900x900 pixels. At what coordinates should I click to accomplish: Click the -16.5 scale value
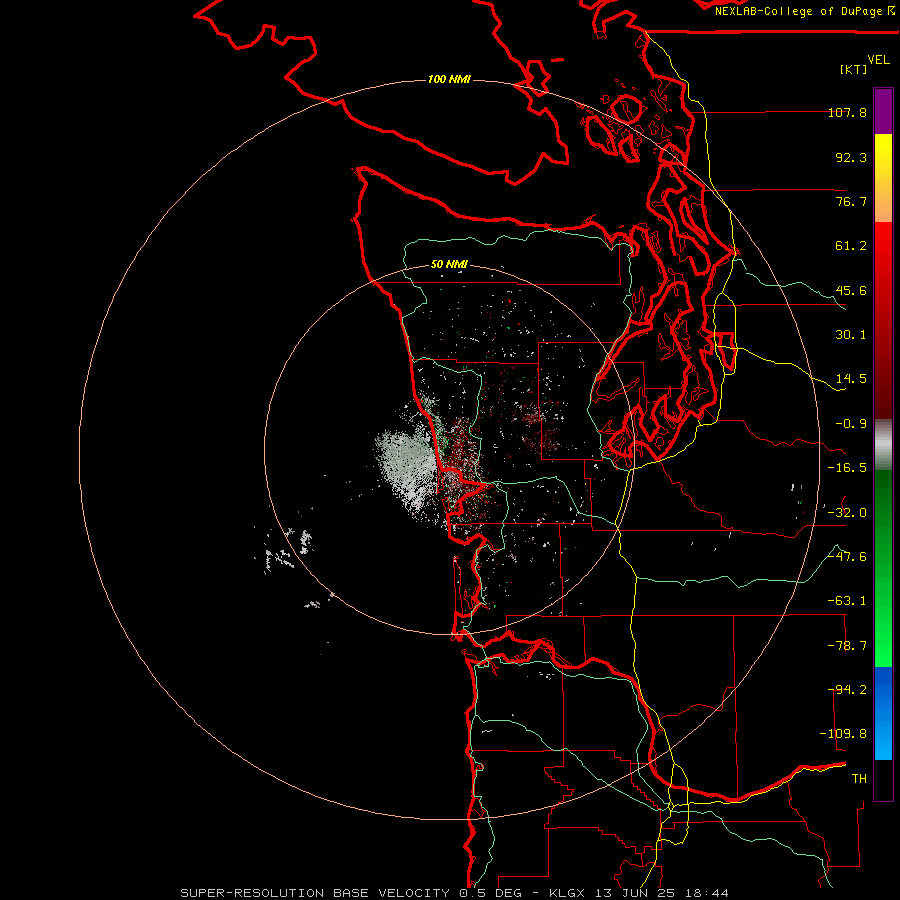(x=847, y=468)
